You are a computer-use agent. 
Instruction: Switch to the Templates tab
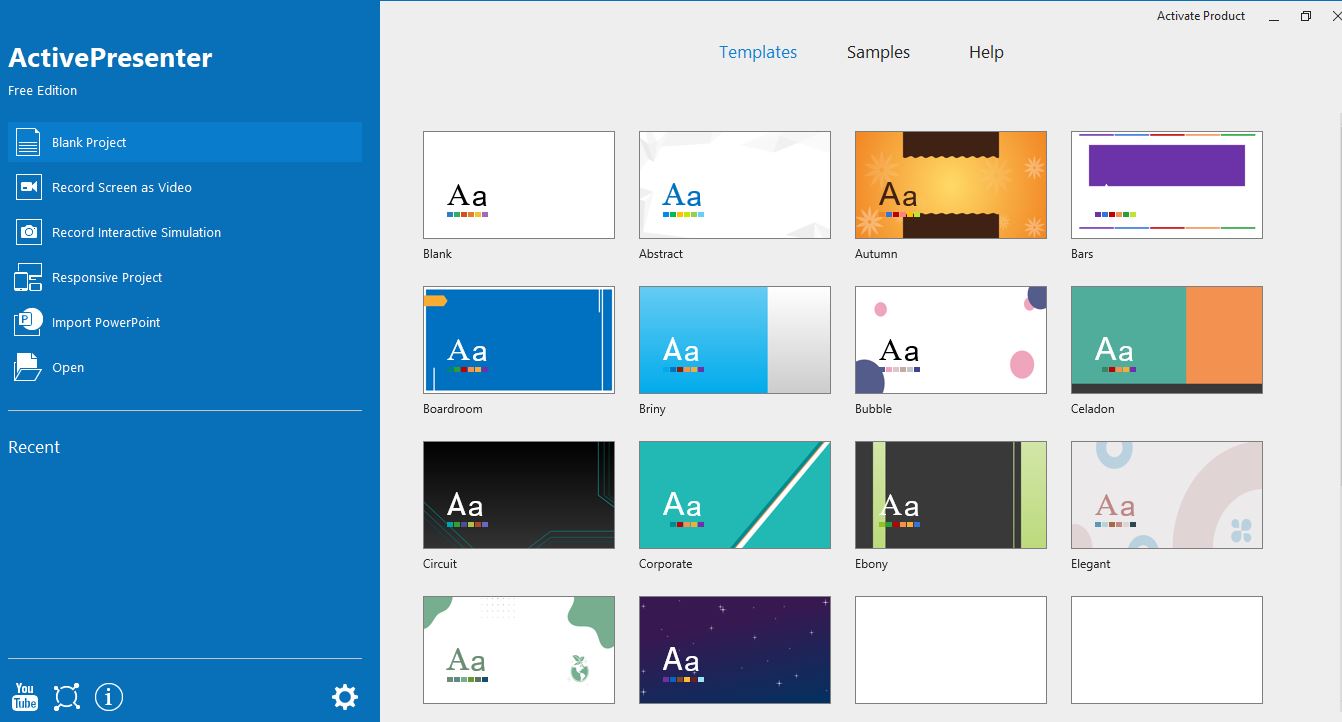pyautogui.click(x=758, y=52)
